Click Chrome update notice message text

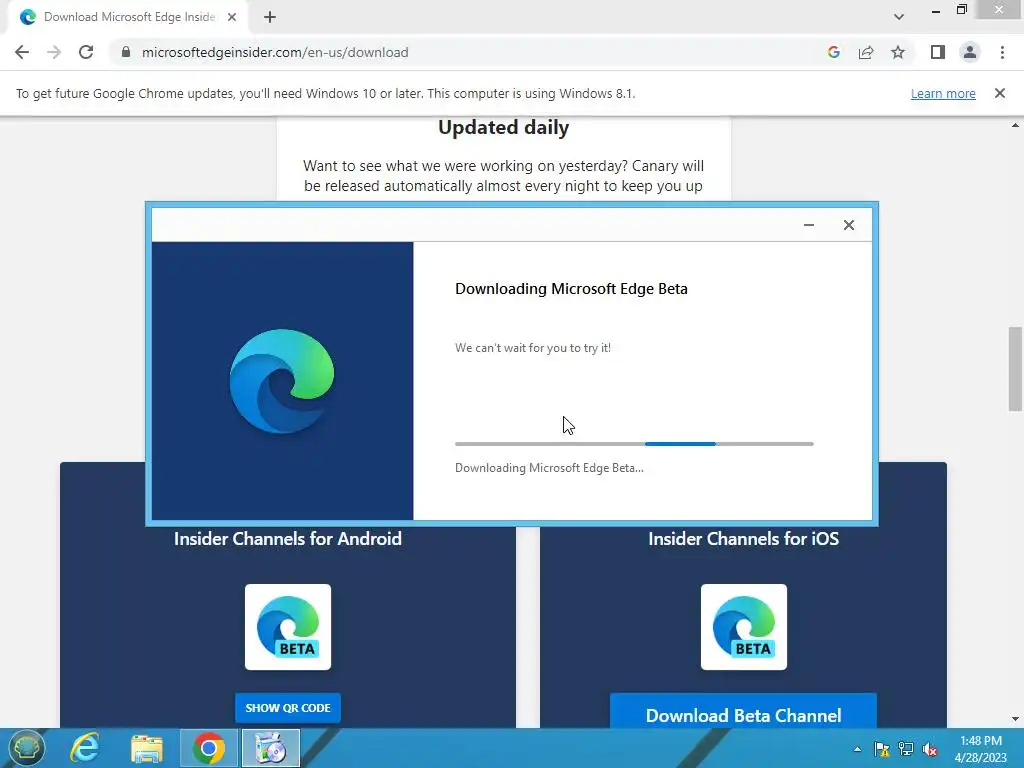pos(325,93)
